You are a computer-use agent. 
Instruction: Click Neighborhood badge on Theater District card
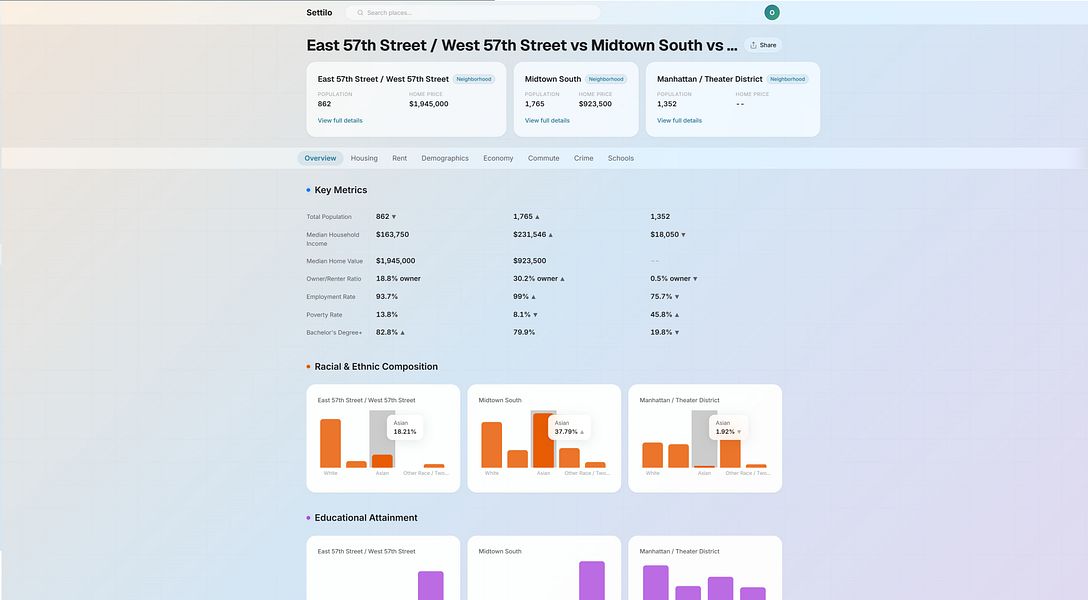(788, 79)
